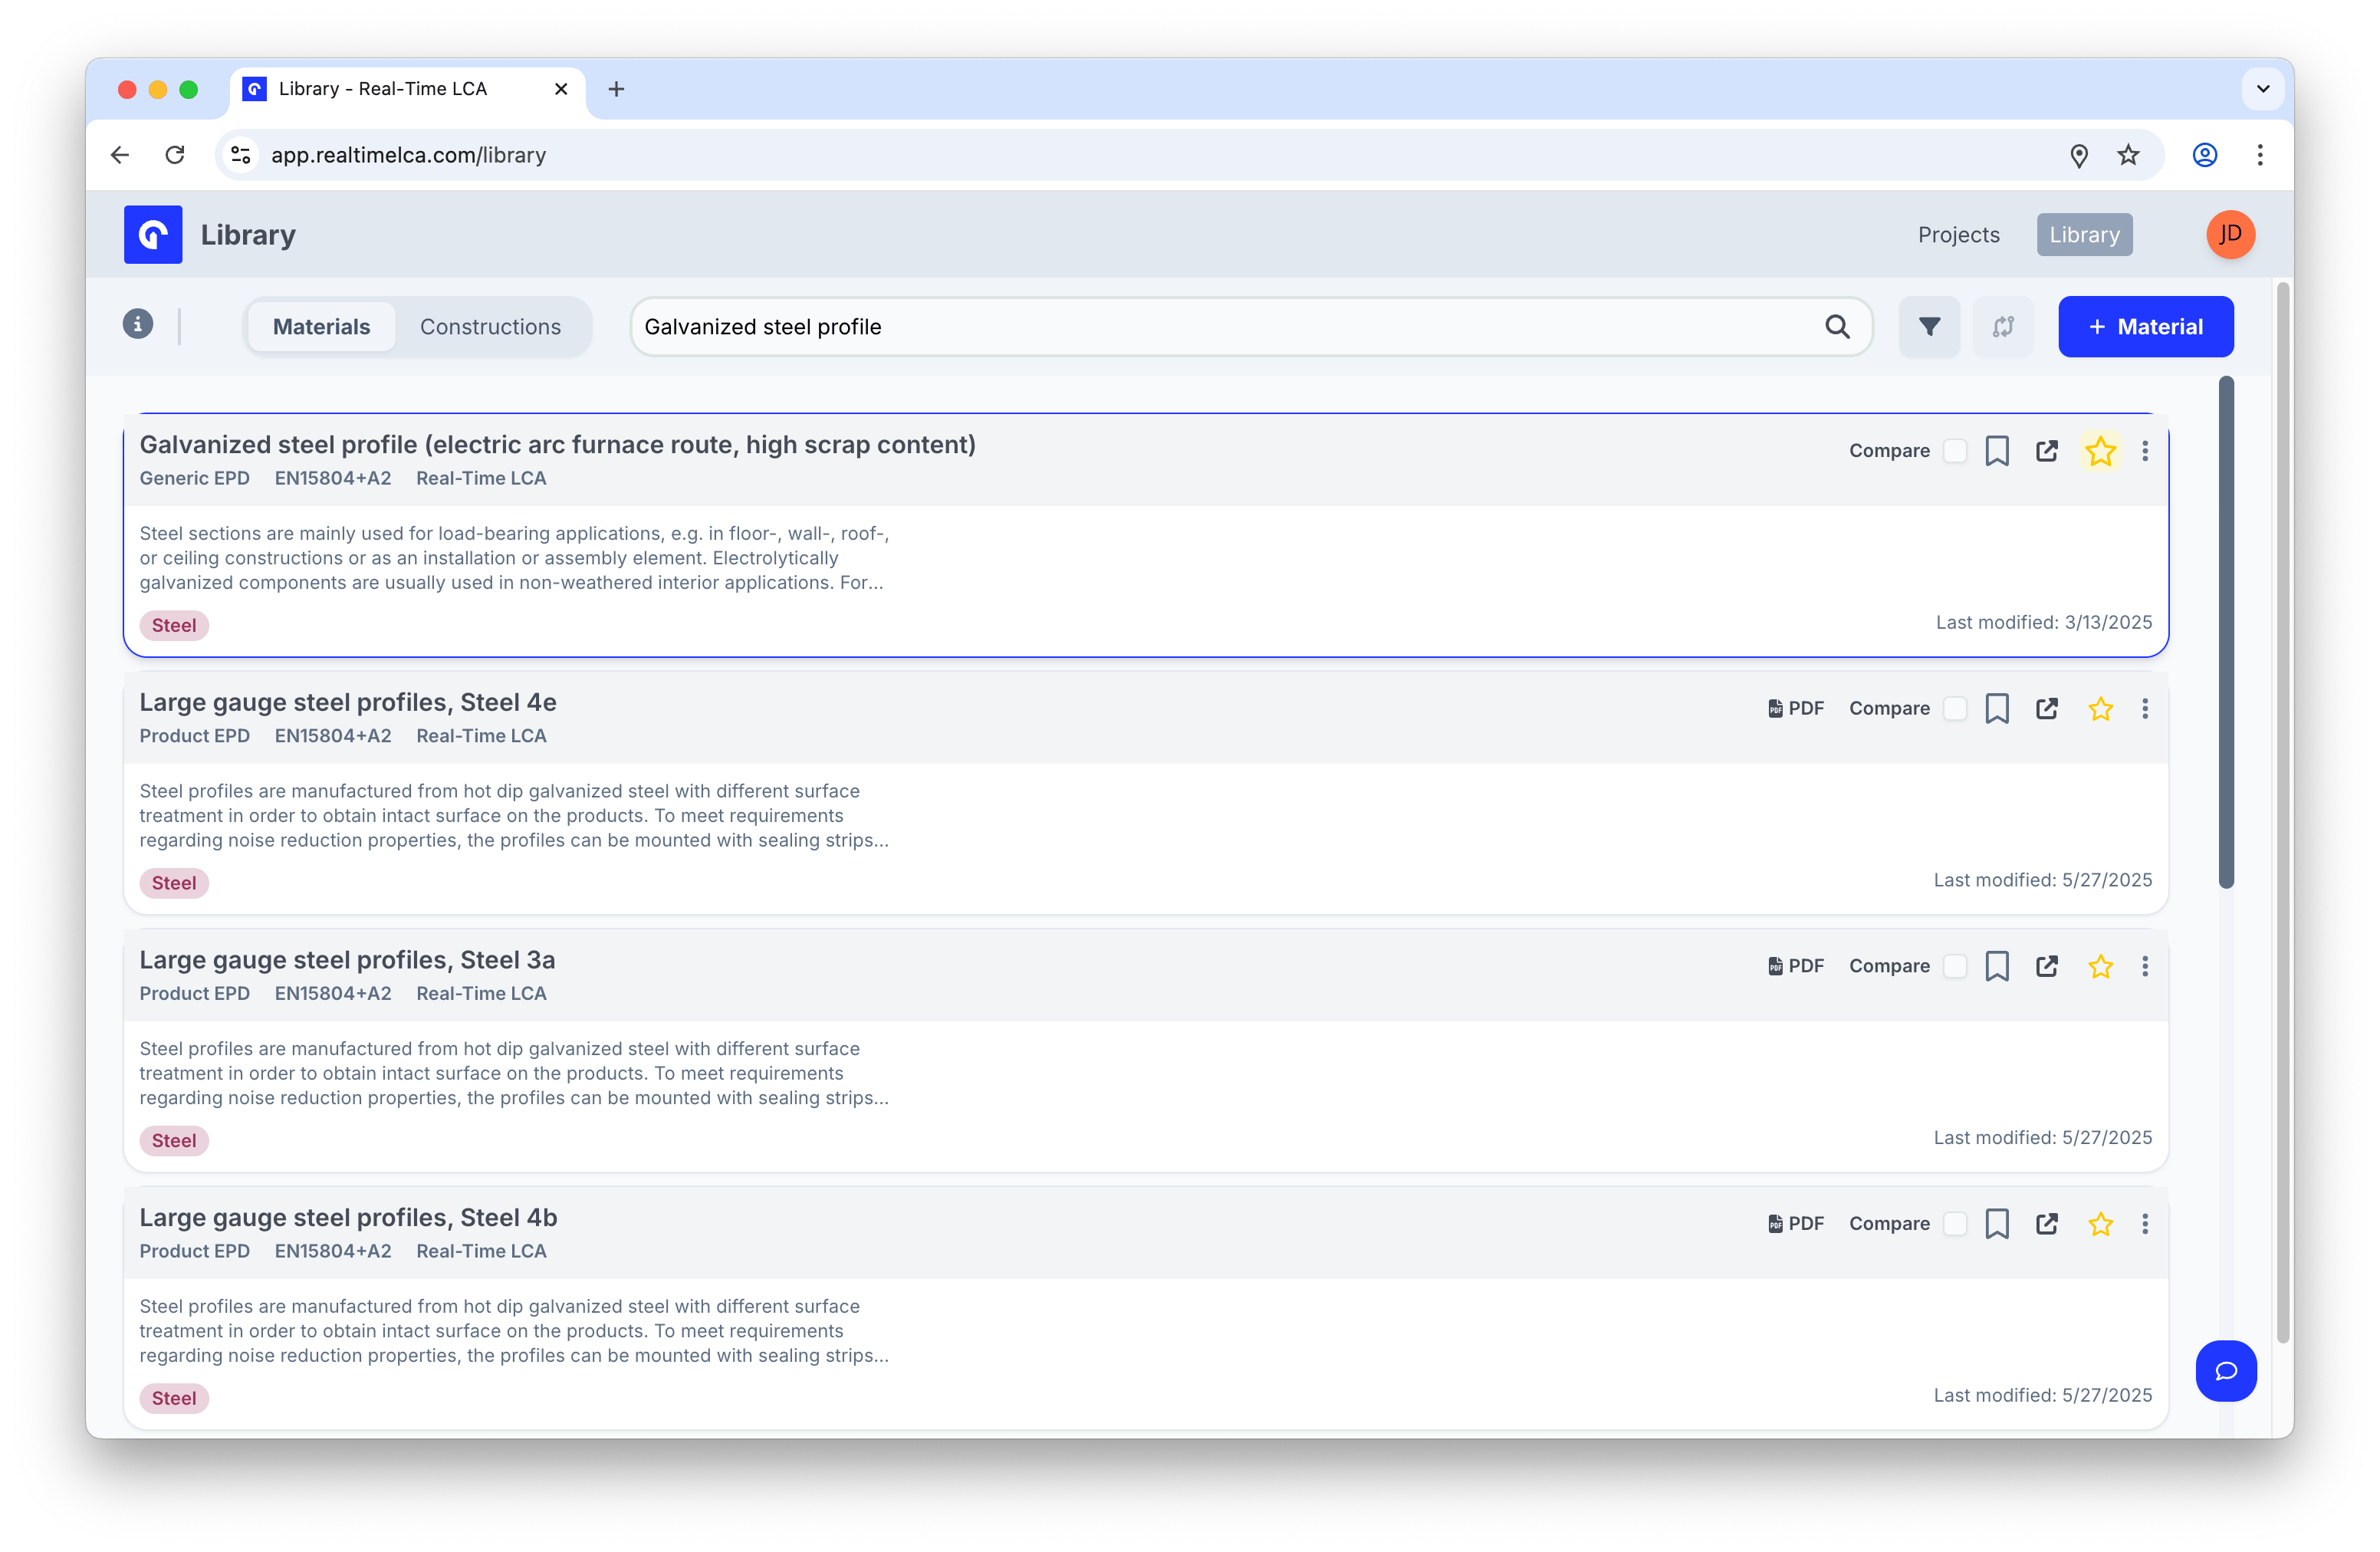
Task: Toggle favorite star on Galvanized steel profile
Action: coord(2100,451)
